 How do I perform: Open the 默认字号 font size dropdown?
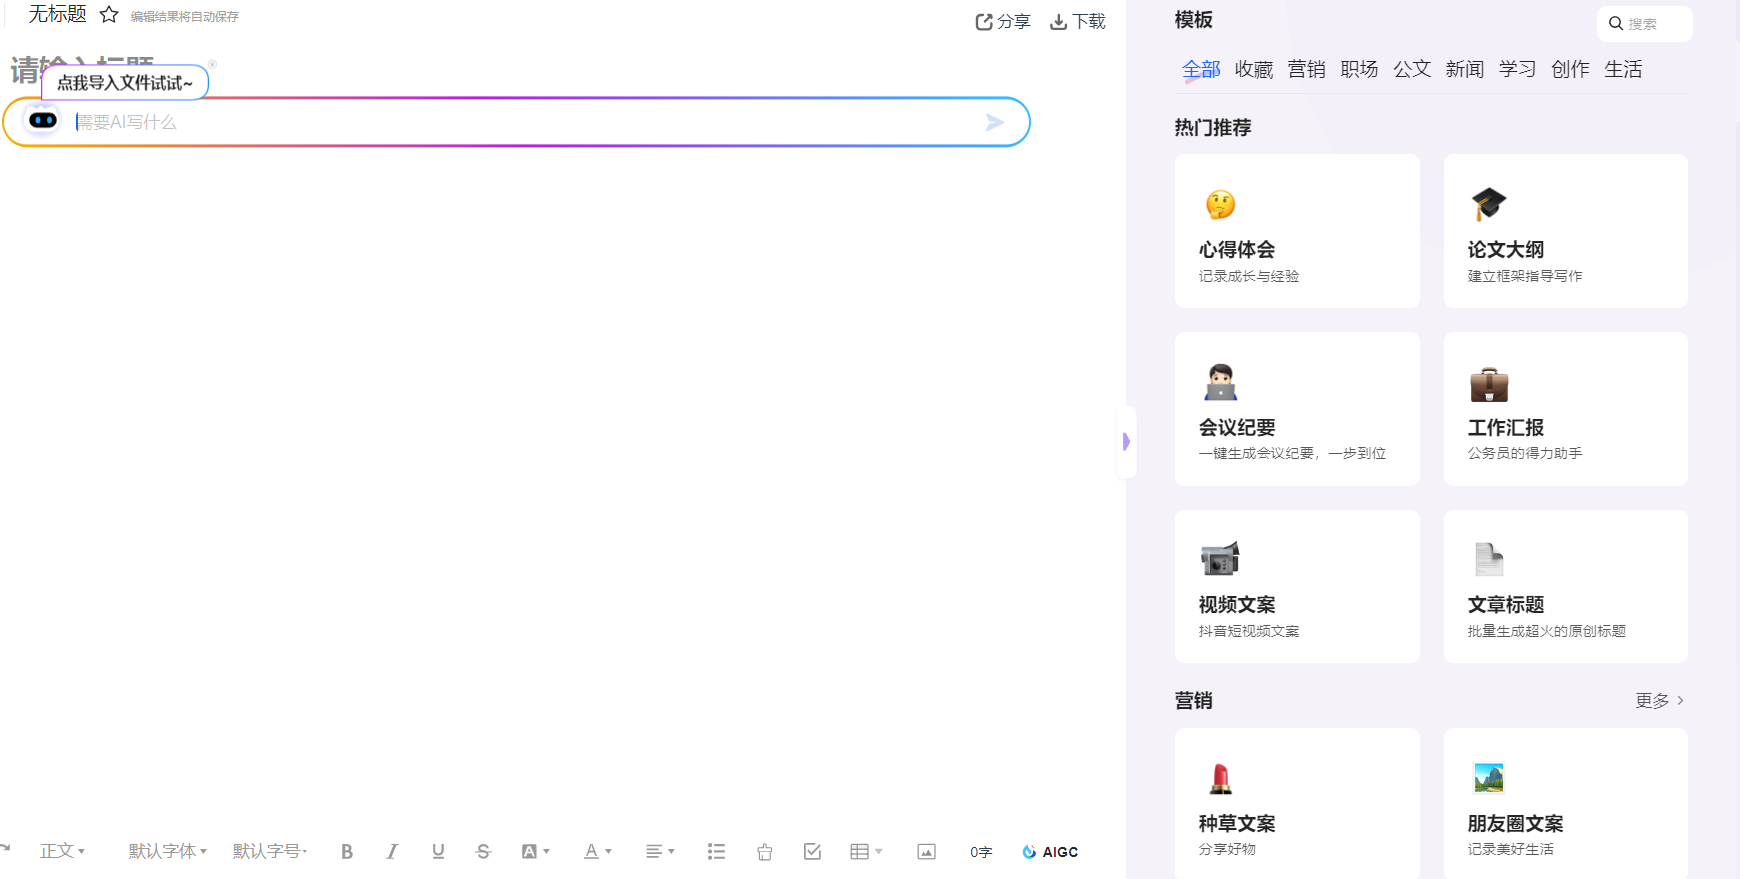pos(270,851)
